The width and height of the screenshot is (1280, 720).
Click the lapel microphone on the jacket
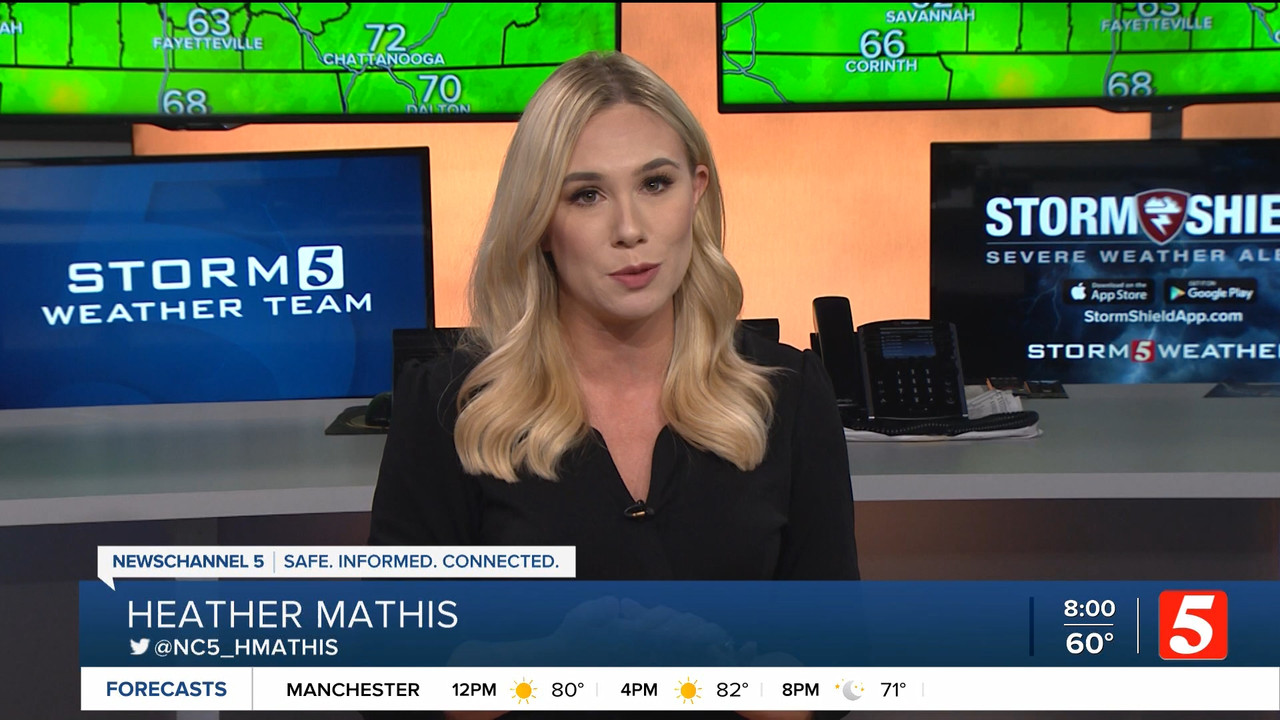(x=636, y=510)
